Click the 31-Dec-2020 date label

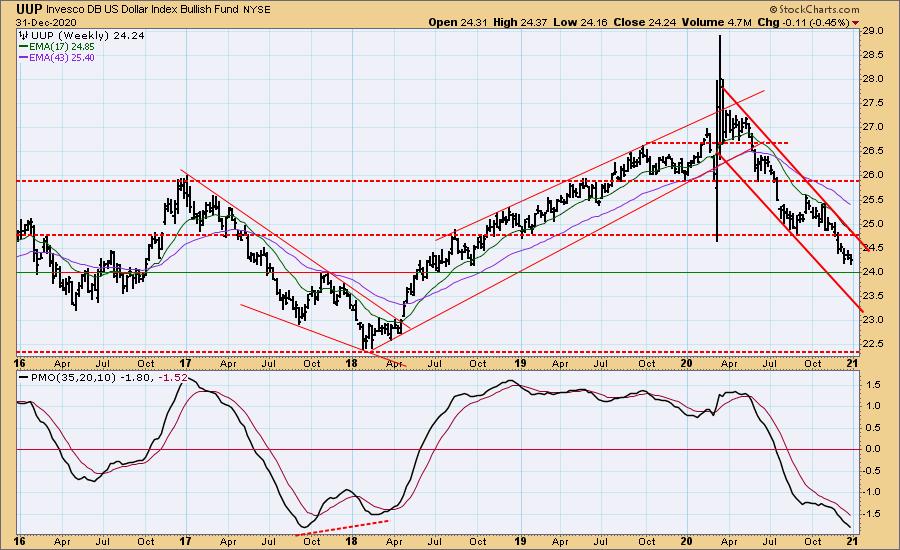point(46,22)
